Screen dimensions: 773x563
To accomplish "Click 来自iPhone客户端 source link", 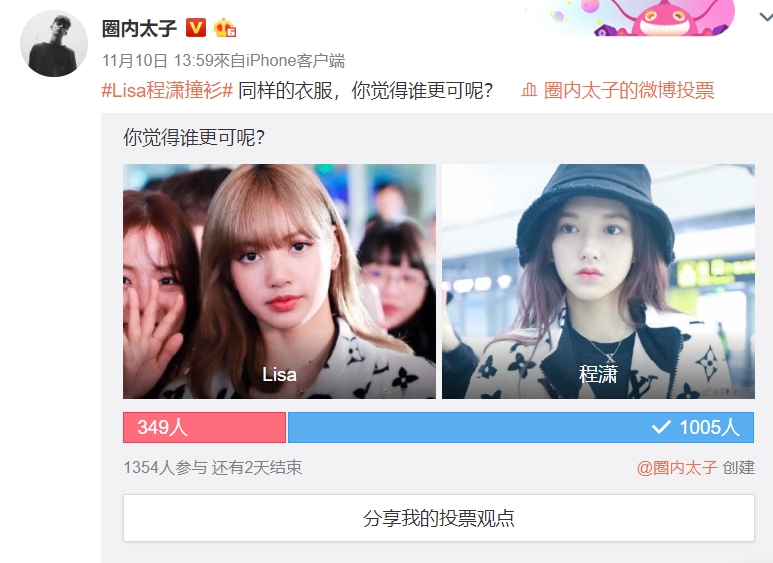I will click(280, 61).
